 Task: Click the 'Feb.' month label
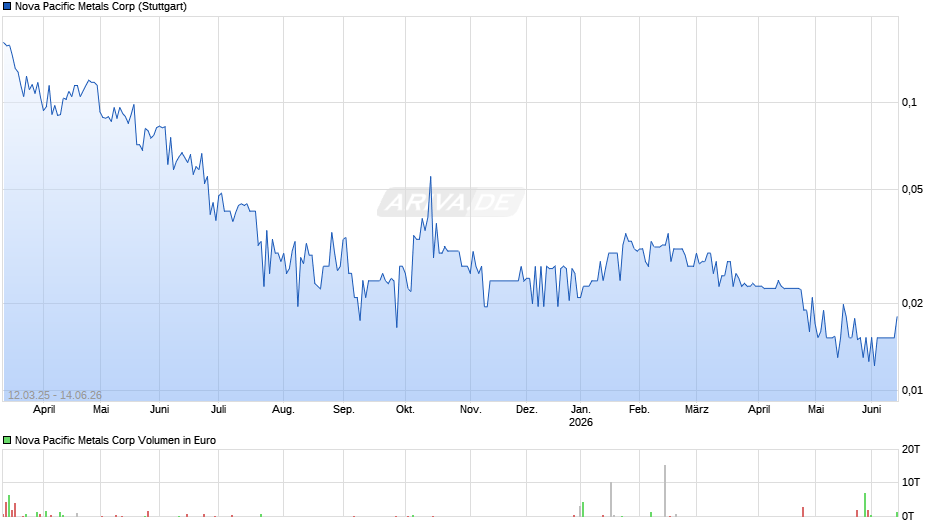point(639,409)
